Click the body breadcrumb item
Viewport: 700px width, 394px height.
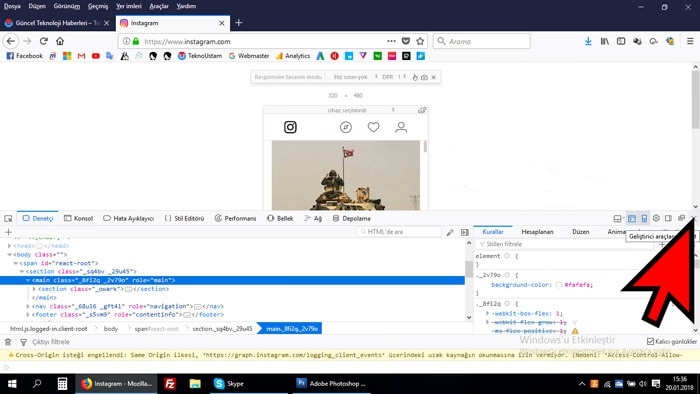(x=111, y=329)
